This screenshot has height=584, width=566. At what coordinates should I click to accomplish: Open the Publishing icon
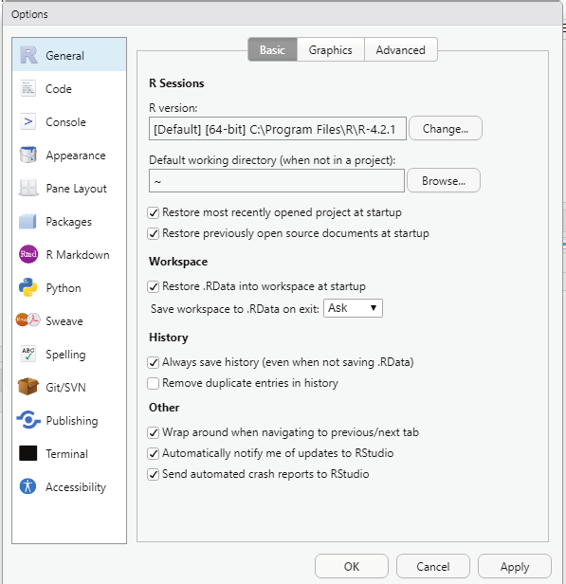click(28, 420)
